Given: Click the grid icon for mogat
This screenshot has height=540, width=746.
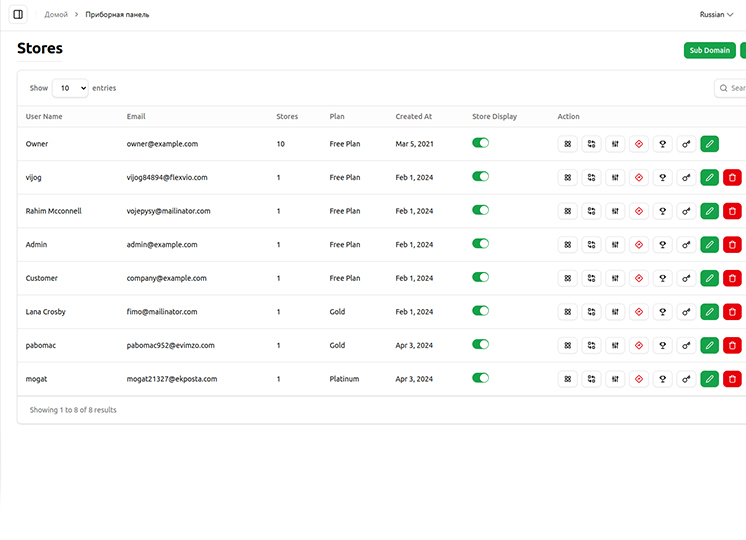Looking at the screenshot, I should point(567,379).
